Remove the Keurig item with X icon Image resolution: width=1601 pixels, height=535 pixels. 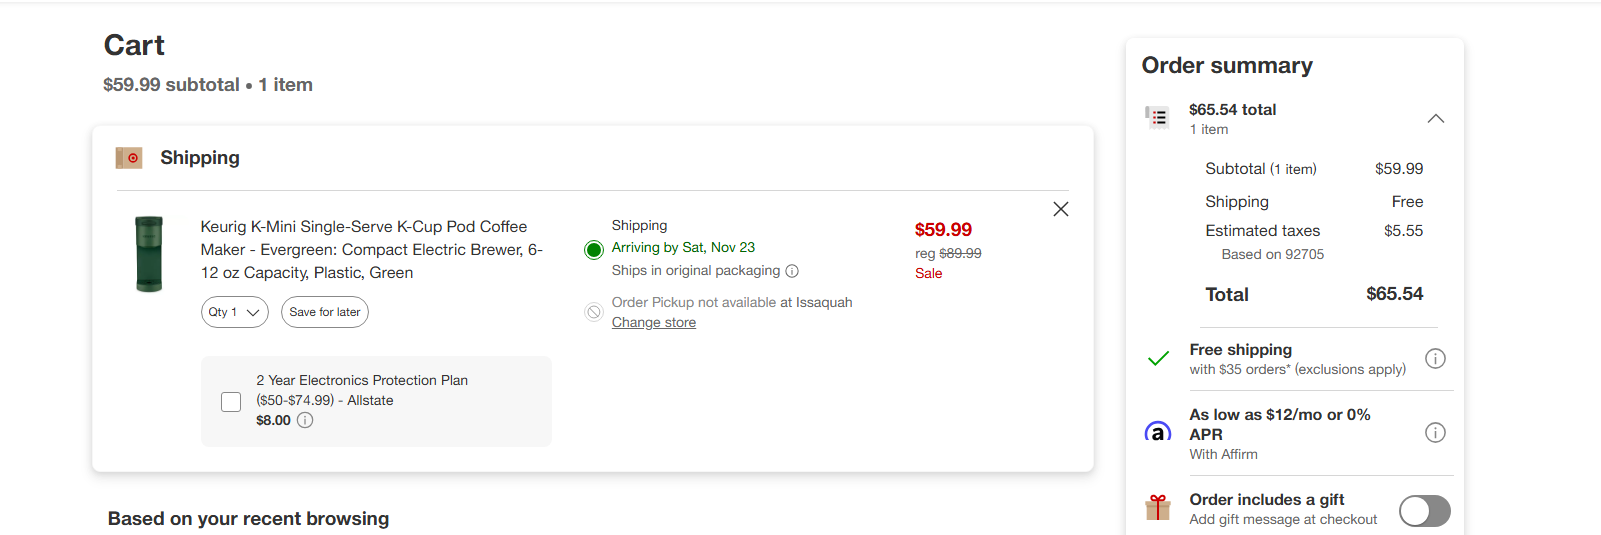point(1061,209)
